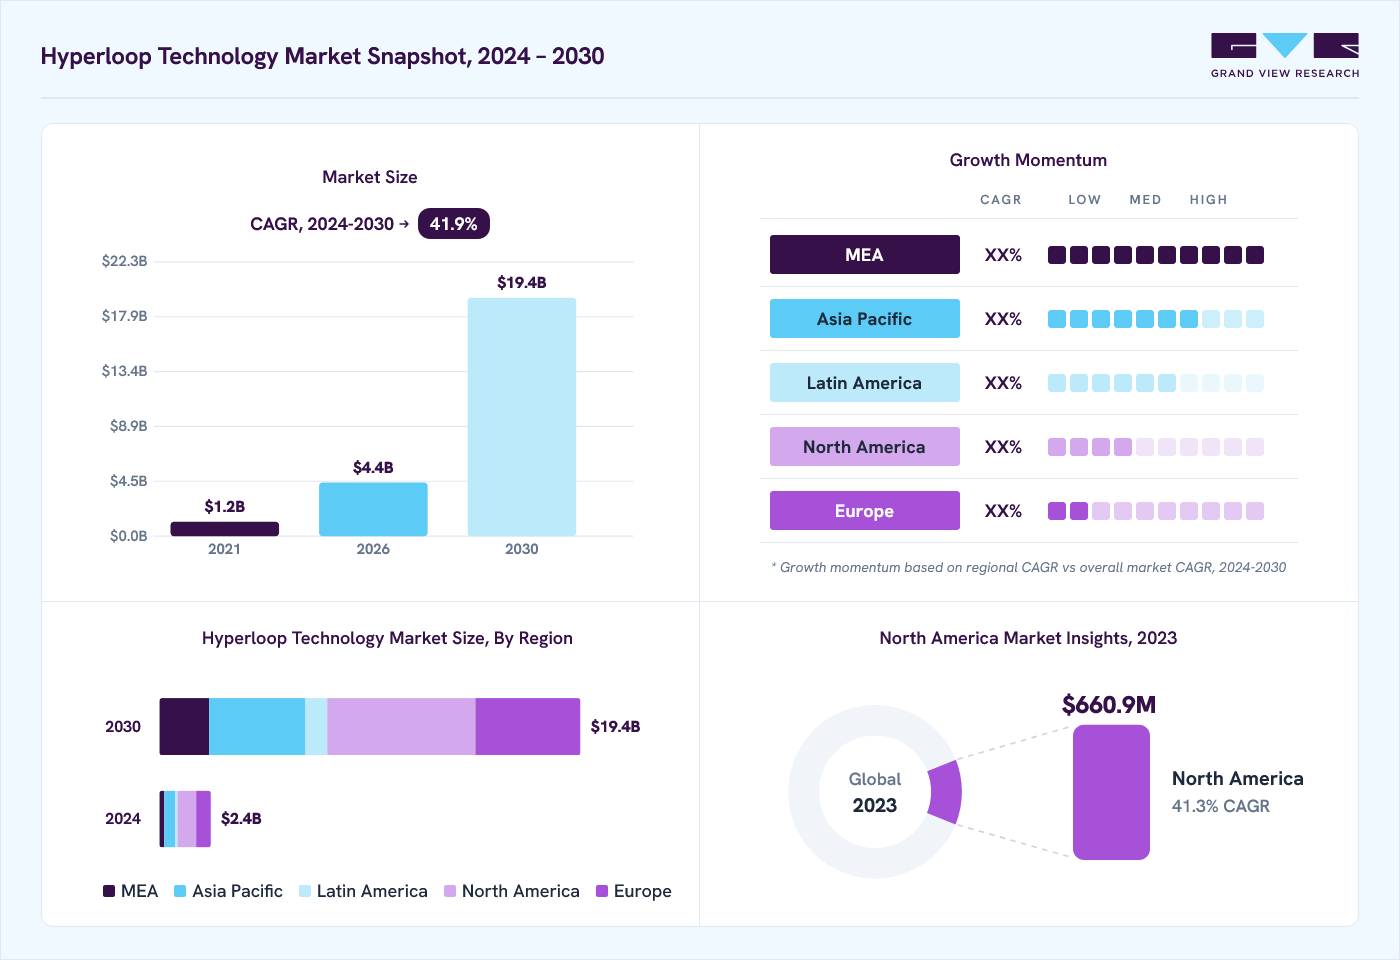Select the MEA region label in Growth Momentum
The image size is (1400, 960).
pos(864,255)
